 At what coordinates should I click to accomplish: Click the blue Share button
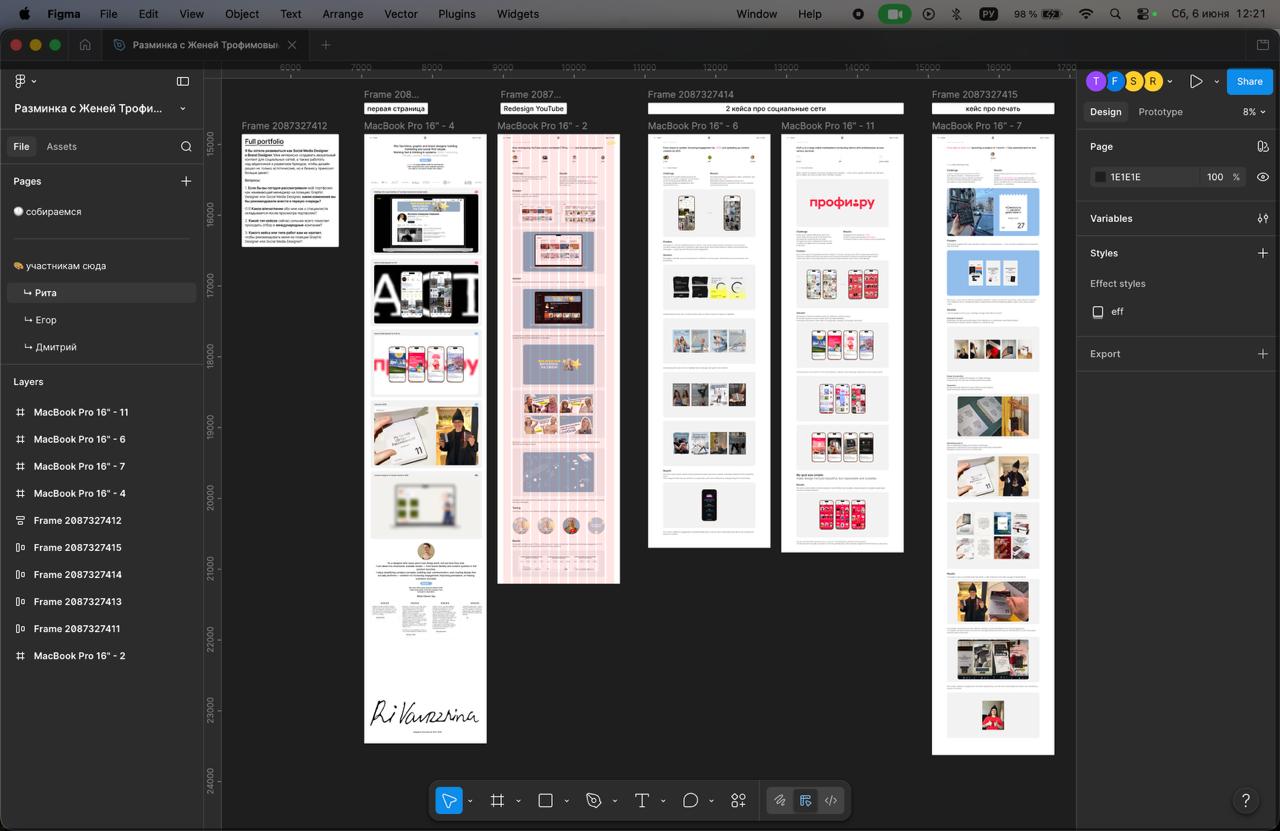[1249, 81]
